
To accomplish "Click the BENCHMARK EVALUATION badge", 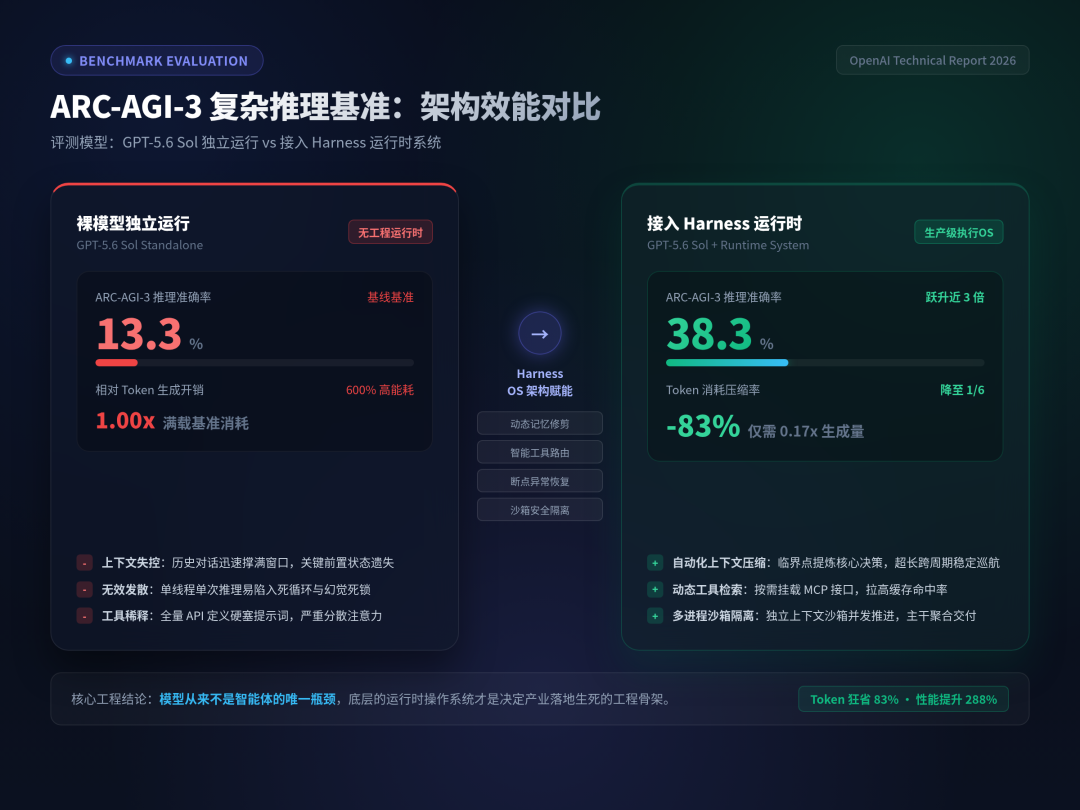I will pyautogui.click(x=157, y=61).
